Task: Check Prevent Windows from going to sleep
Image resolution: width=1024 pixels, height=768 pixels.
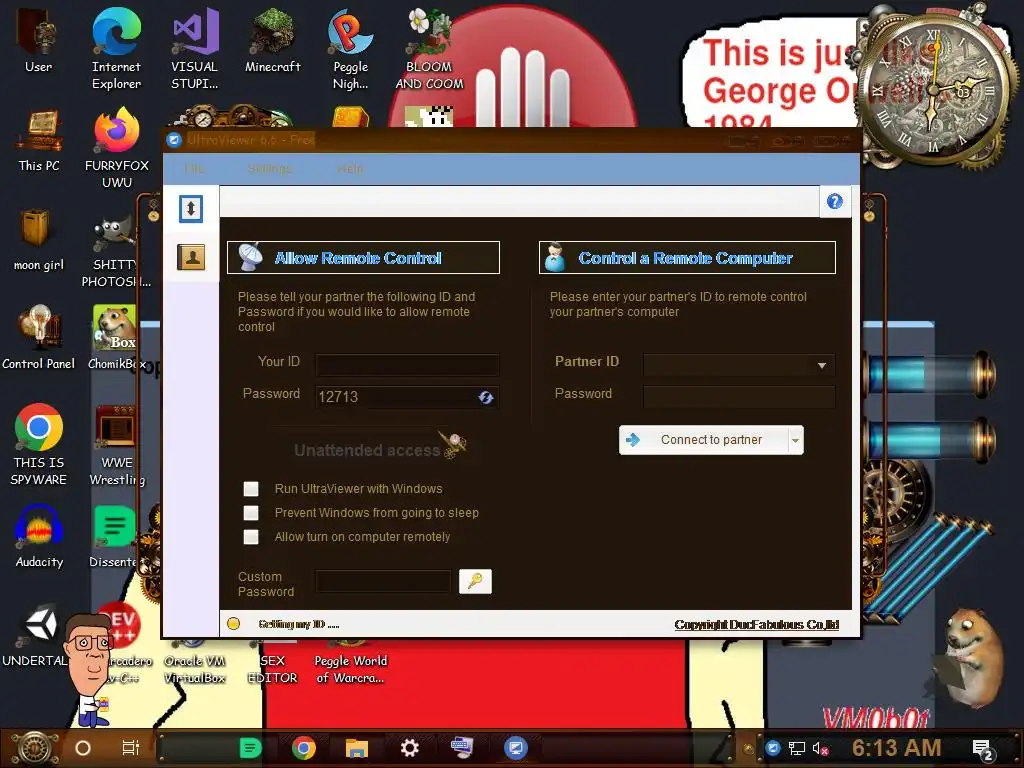Action: click(x=251, y=513)
